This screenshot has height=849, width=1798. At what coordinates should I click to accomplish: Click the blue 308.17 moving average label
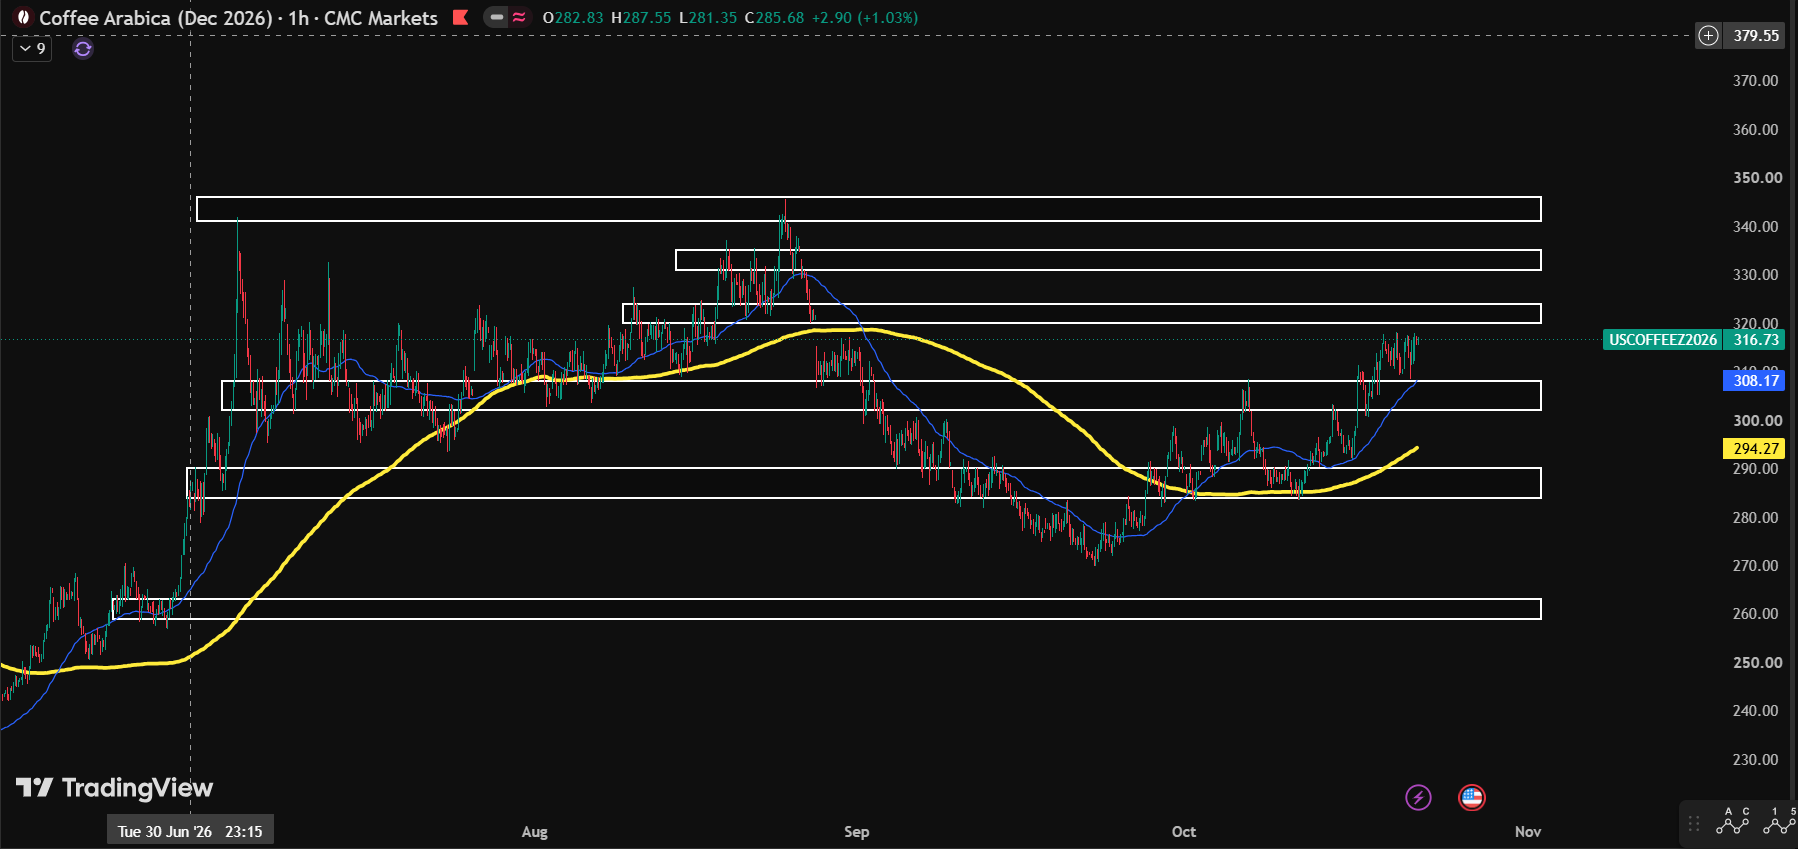click(1755, 380)
